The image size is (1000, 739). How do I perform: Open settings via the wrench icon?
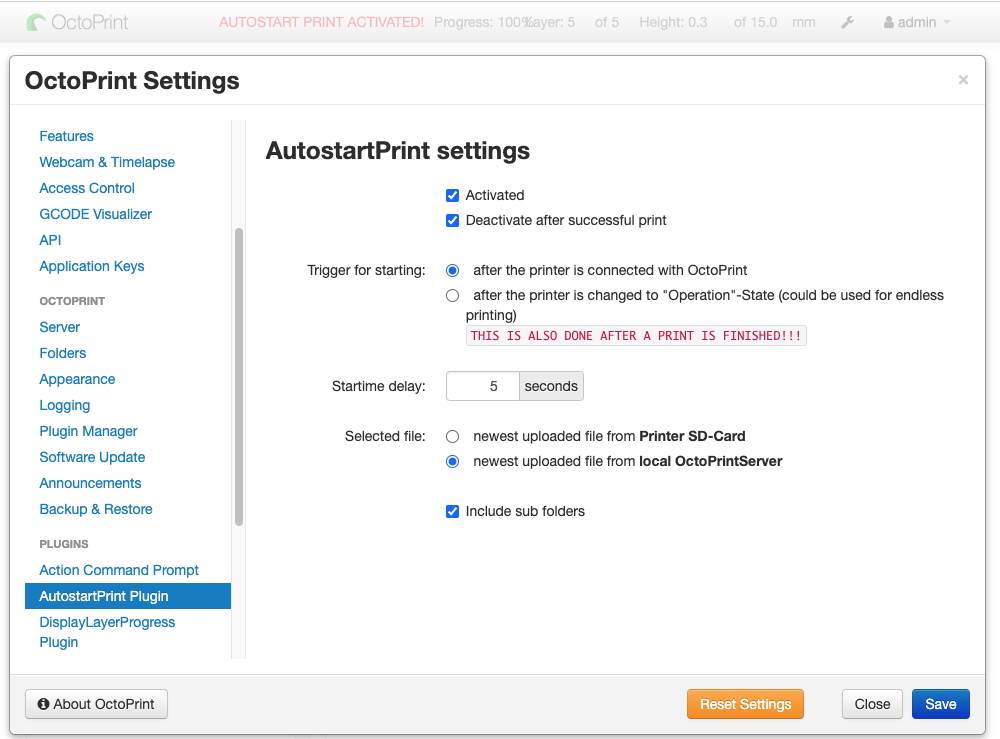click(847, 22)
